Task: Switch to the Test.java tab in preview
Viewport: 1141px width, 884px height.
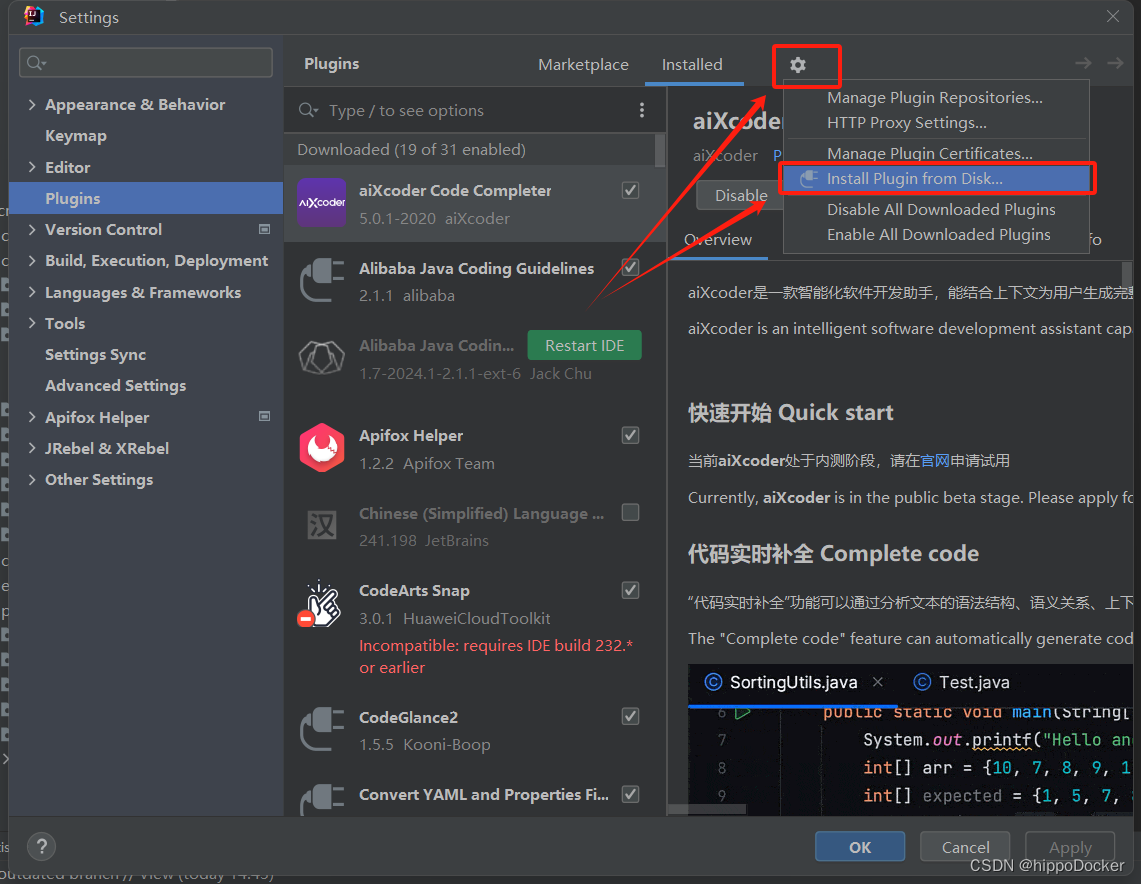Action: [x=962, y=682]
